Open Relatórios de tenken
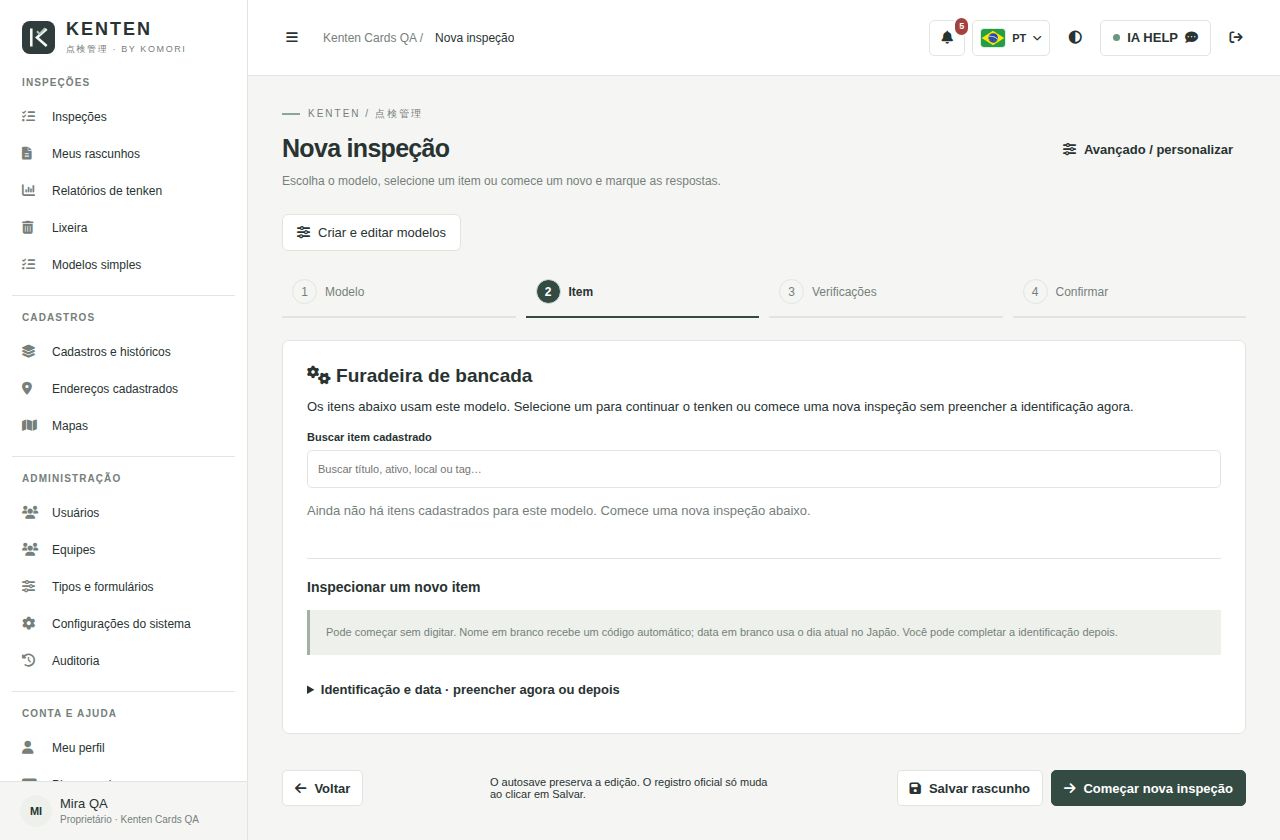 [x=123, y=191]
